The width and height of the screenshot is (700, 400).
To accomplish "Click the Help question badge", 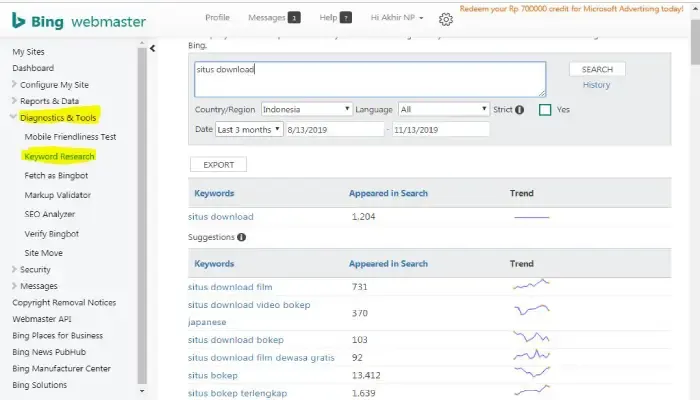I will coord(346,18).
